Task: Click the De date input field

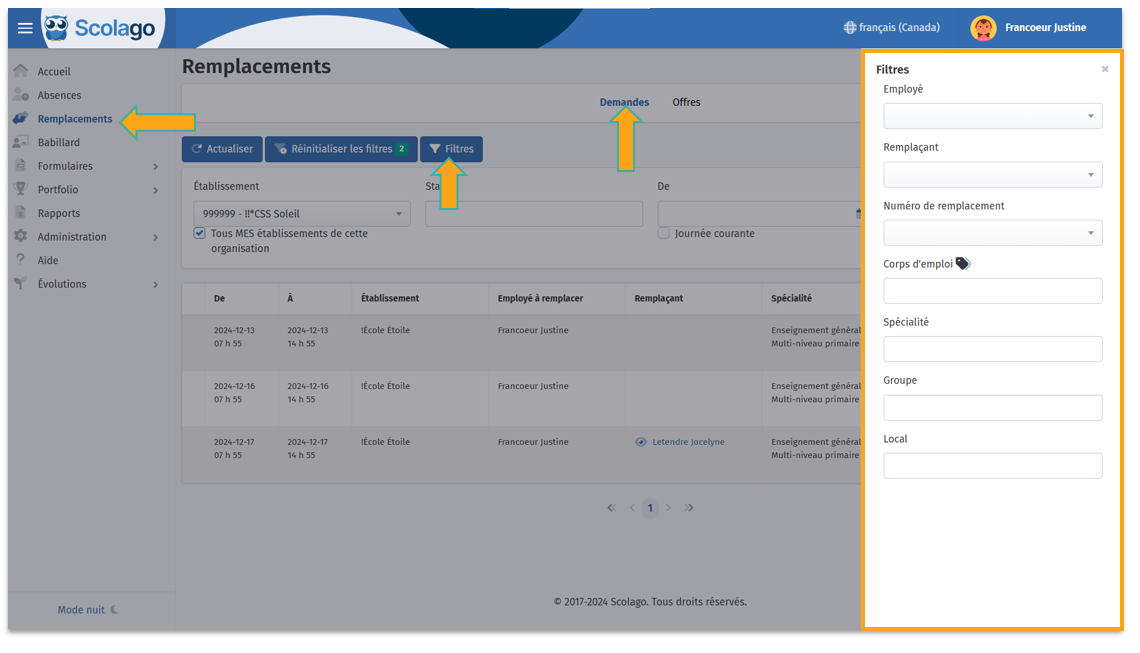Action: click(x=758, y=214)
